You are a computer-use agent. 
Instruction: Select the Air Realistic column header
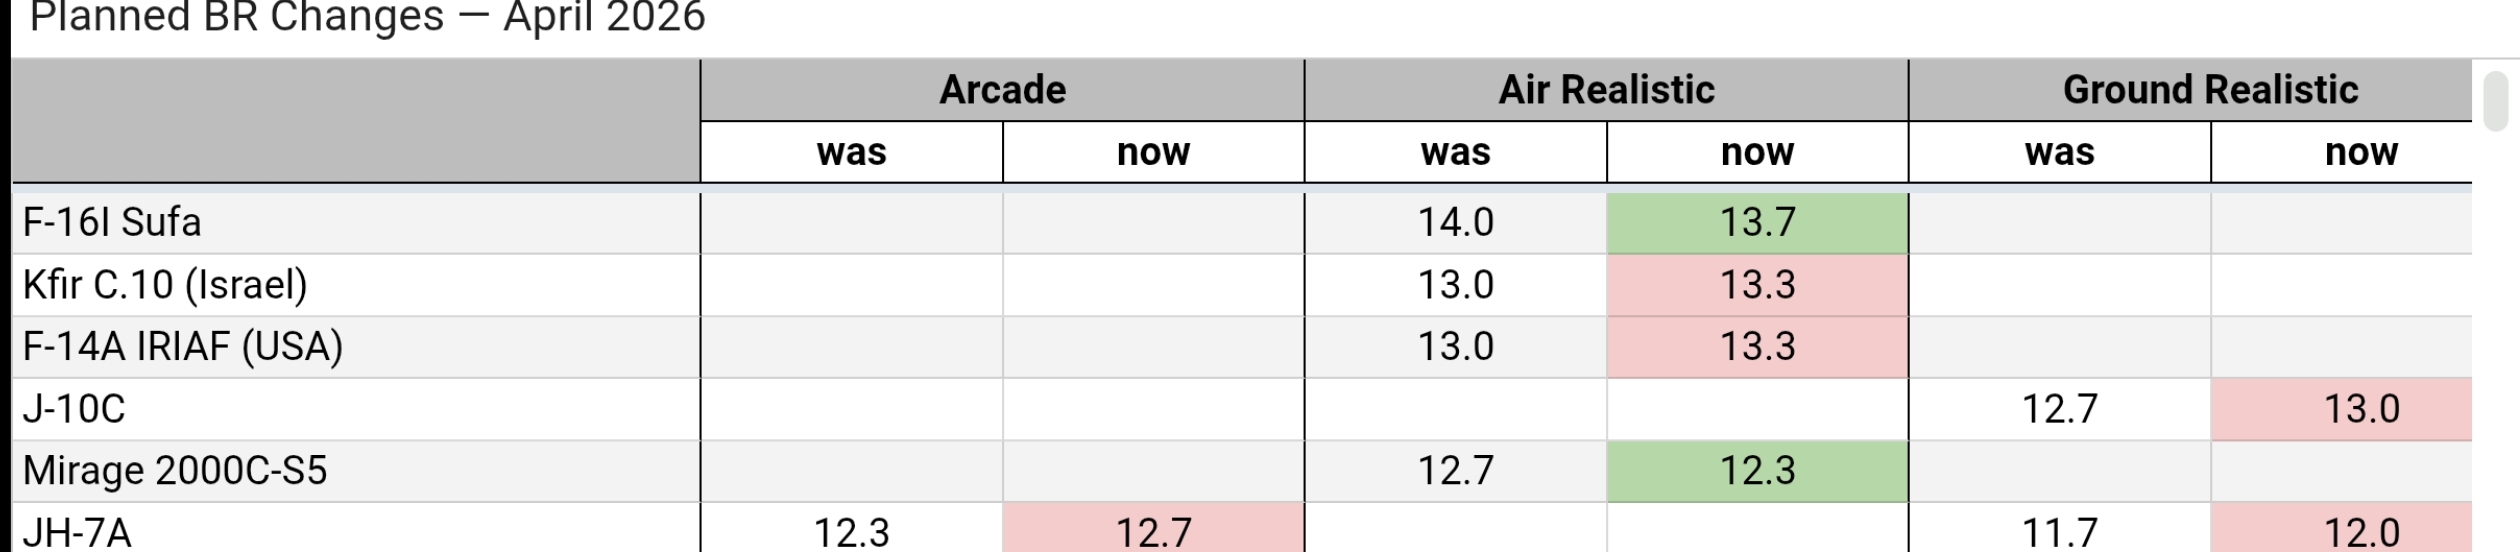point(1606,90)
